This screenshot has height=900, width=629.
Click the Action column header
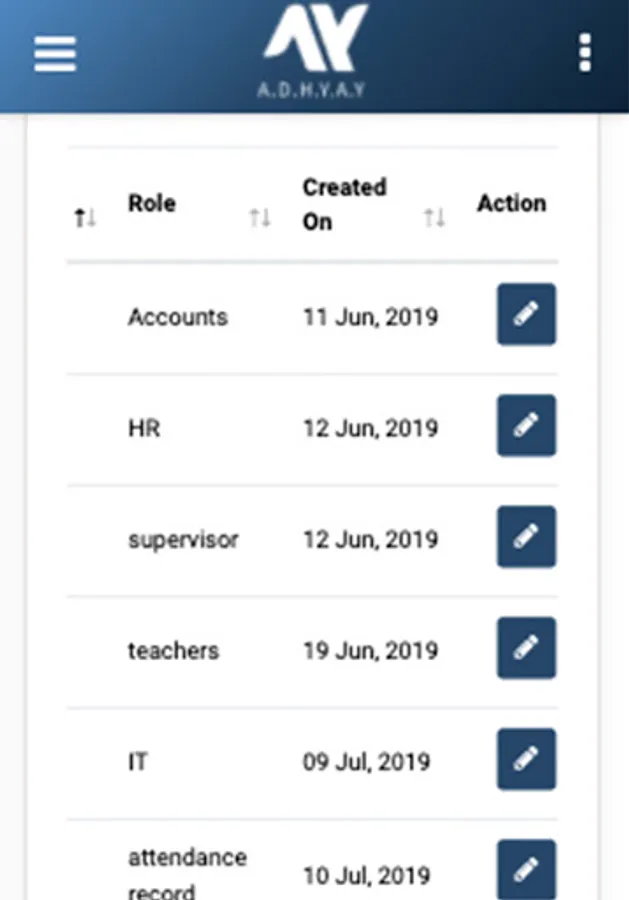[511, 203]
